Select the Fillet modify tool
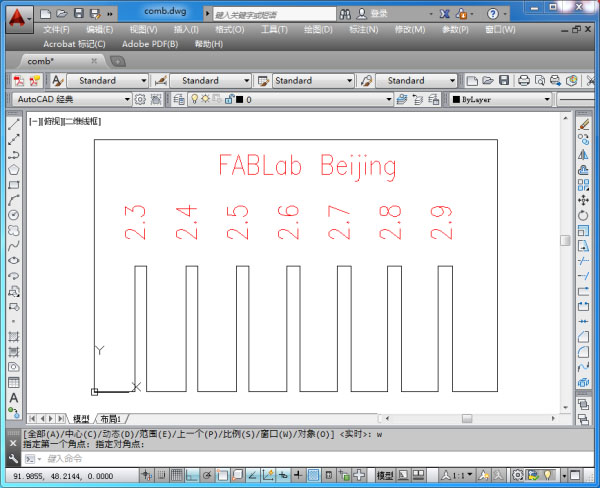The image size is (600, 488). (x=583, y=352)
